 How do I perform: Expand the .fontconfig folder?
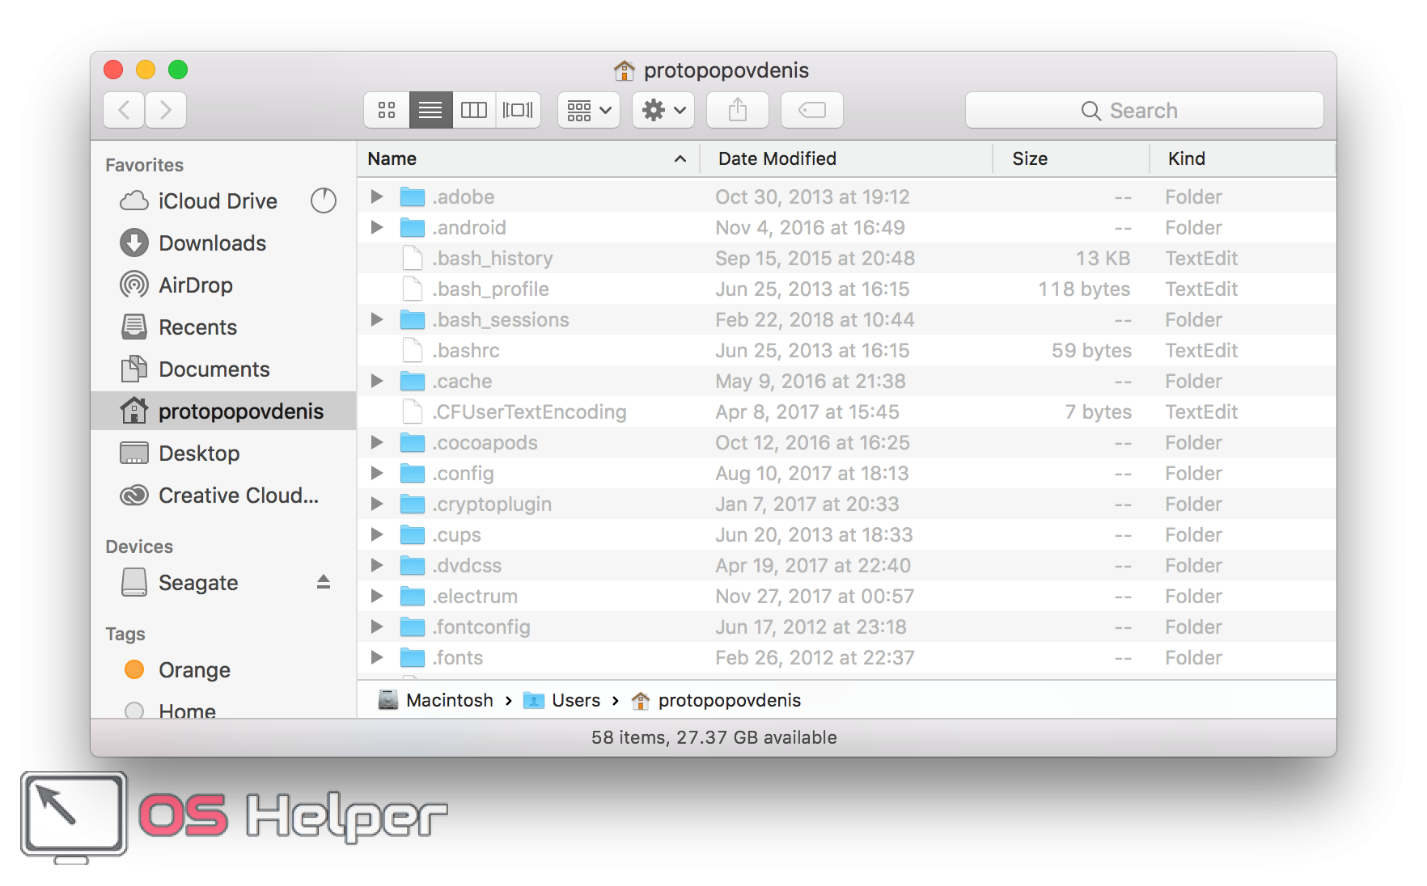[x=377, y=627]
